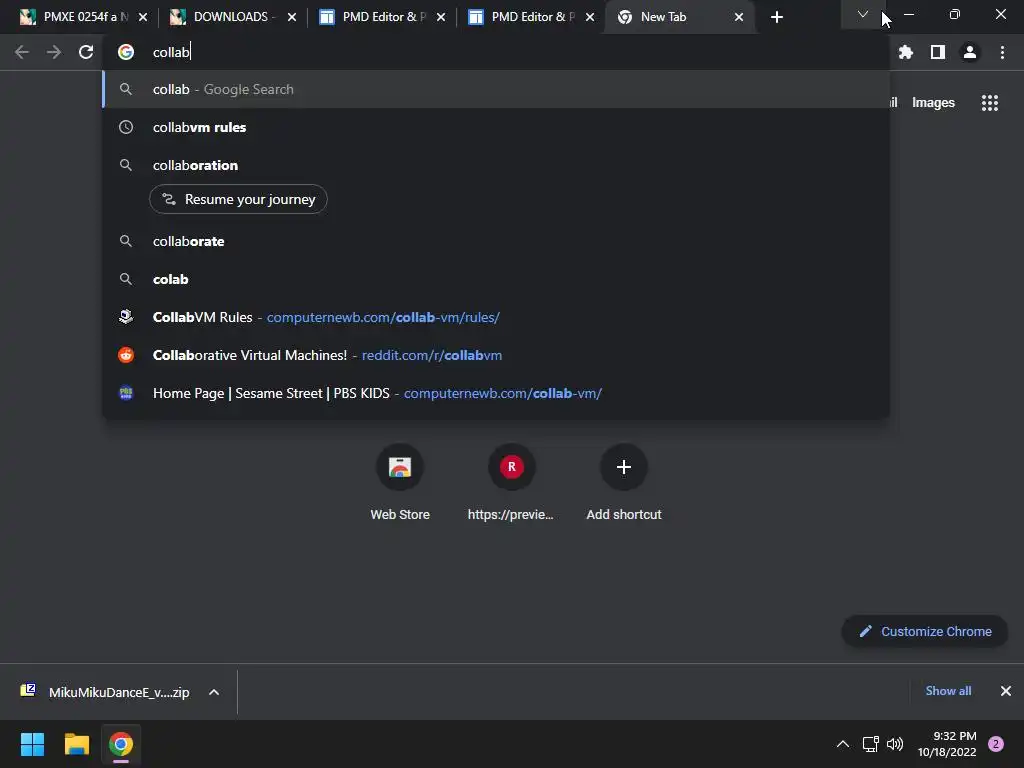The width and height of the screenshot is (1024, 768).
Task: Open the clock showing 9:32 PM
Action: pos(947,744)
